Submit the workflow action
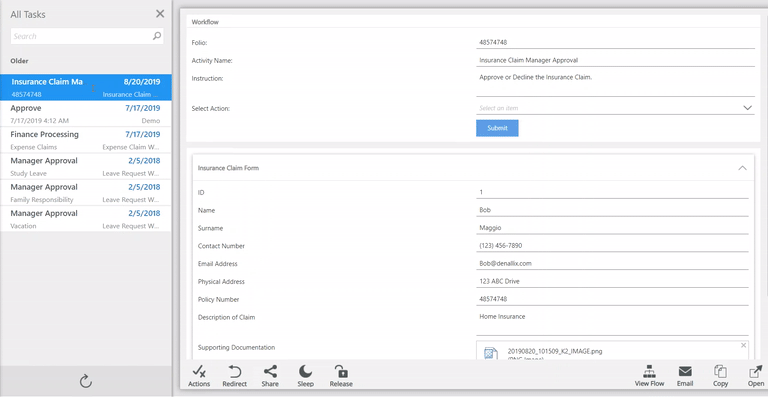 coord(497,128)
